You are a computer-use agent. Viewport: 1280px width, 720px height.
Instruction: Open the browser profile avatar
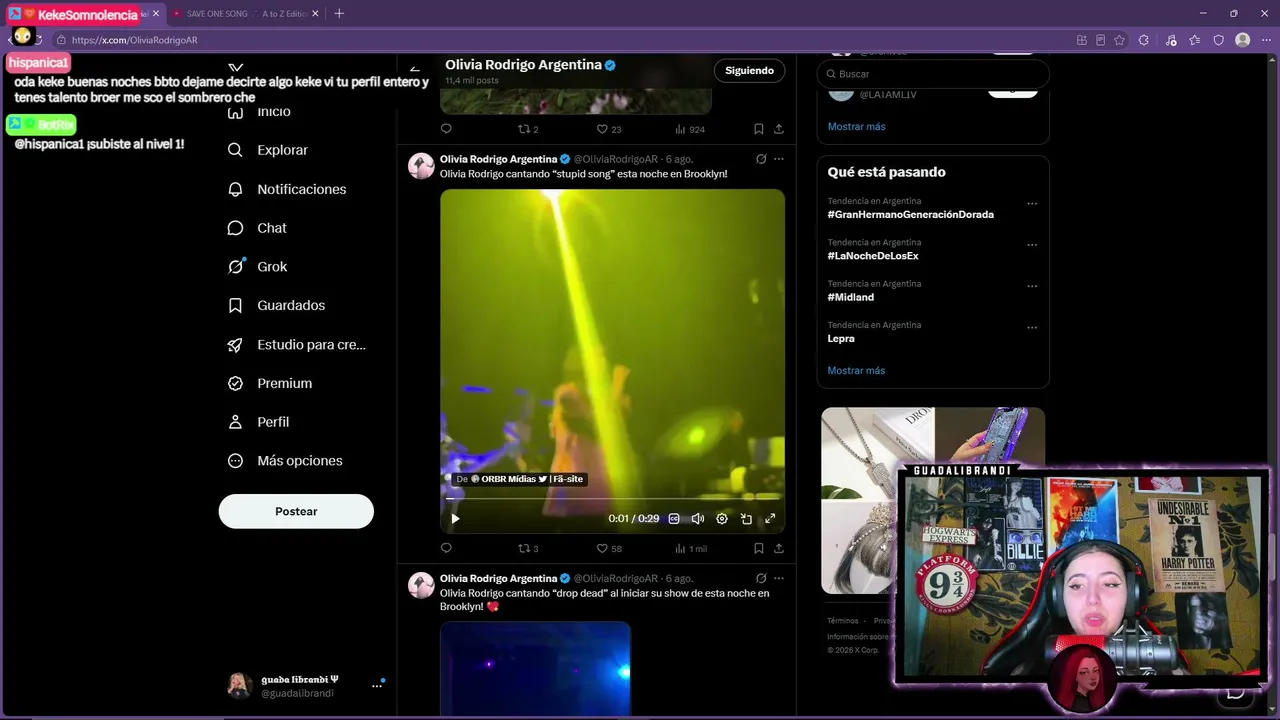pos(1242,40)
